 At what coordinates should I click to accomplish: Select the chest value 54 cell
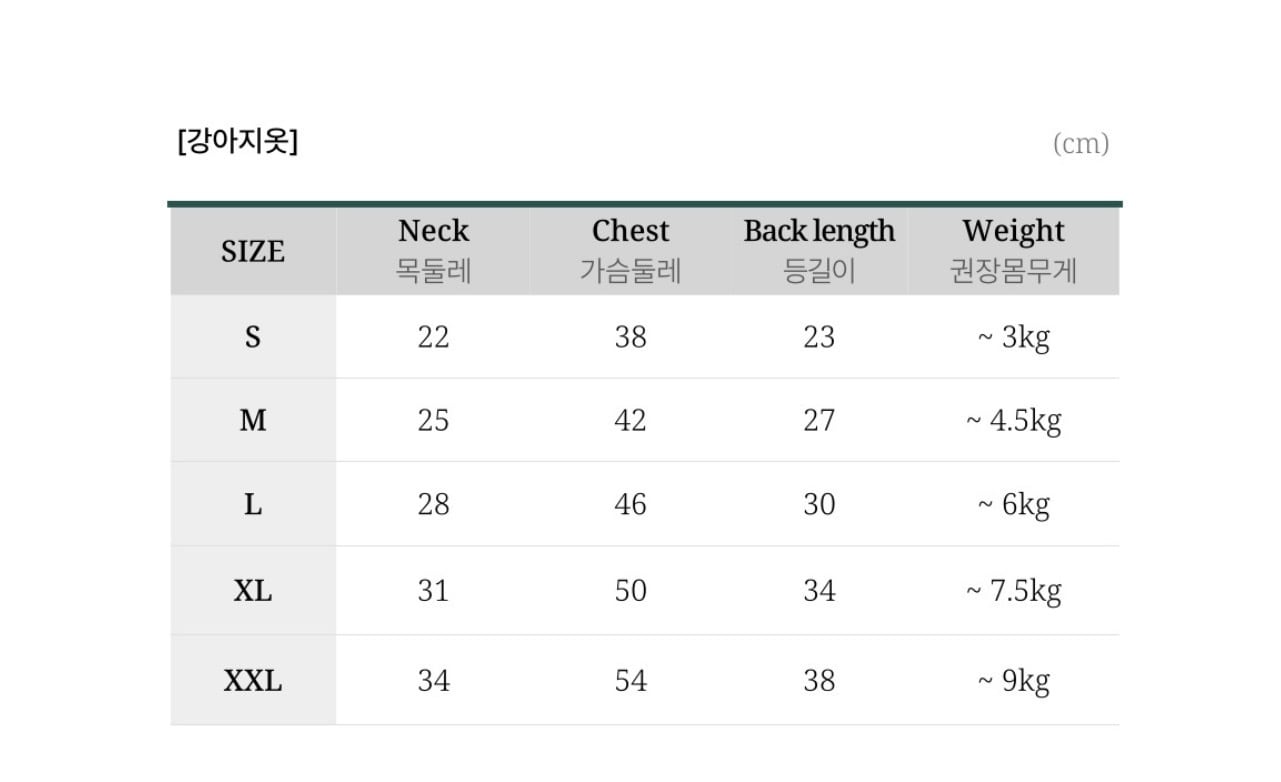point(631,681)
